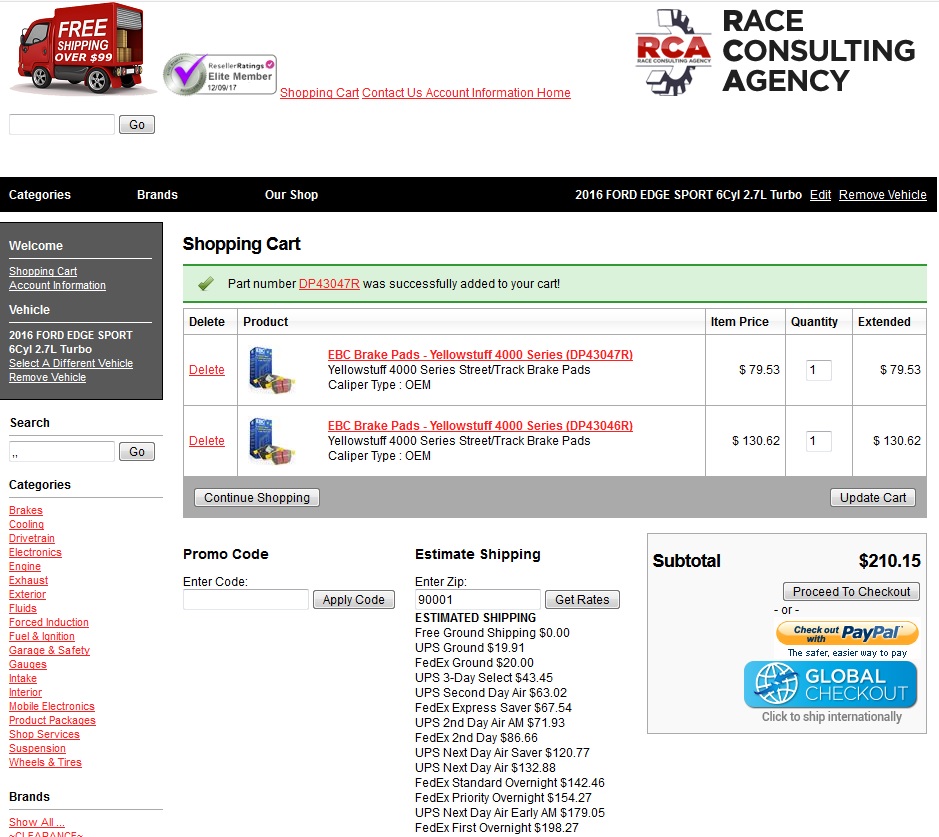939x837 pixels.
Task: Click Proceed To Checkout button
Action: 851,592
